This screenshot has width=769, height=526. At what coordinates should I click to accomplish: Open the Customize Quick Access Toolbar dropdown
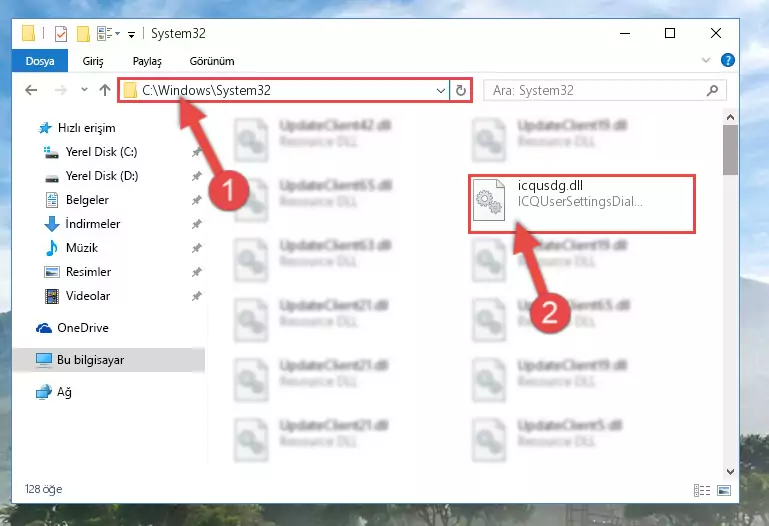[x=131, y=34]
